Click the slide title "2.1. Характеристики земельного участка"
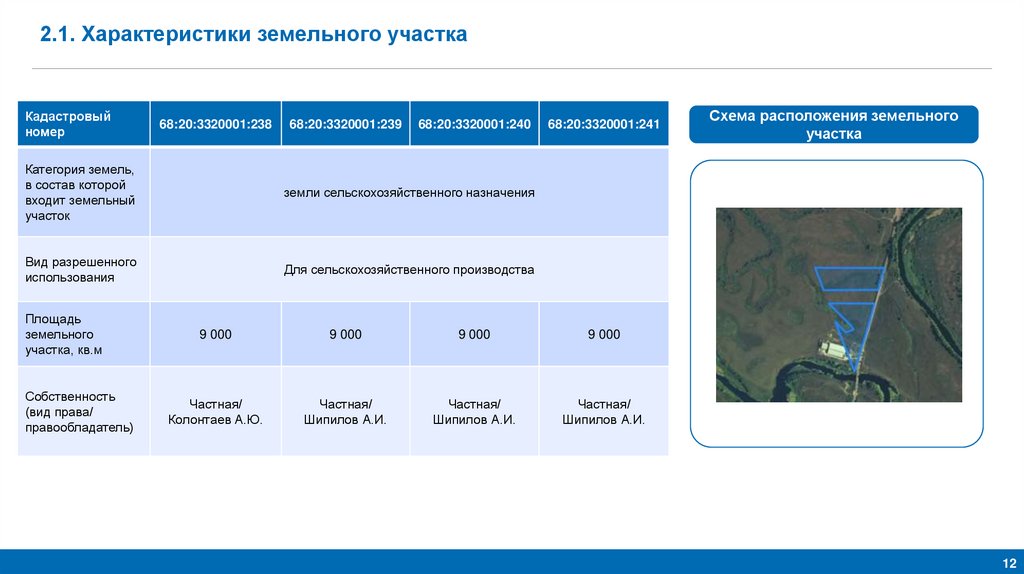The height and width of the screenshot is (574, 1024). (253, 34)
